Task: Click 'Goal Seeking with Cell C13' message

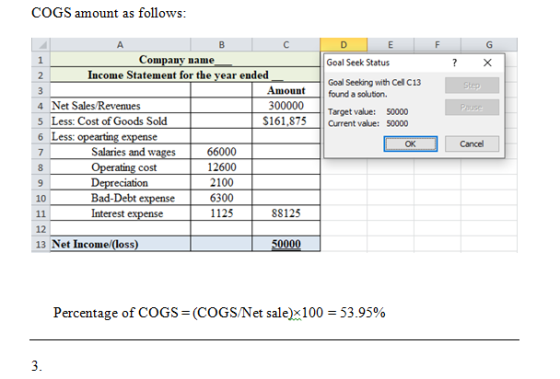Action: [374, 88]
